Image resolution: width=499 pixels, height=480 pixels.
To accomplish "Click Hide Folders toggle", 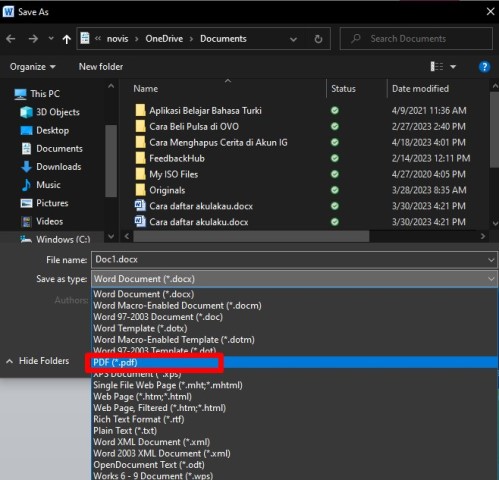I will click(x=38, y=361).
